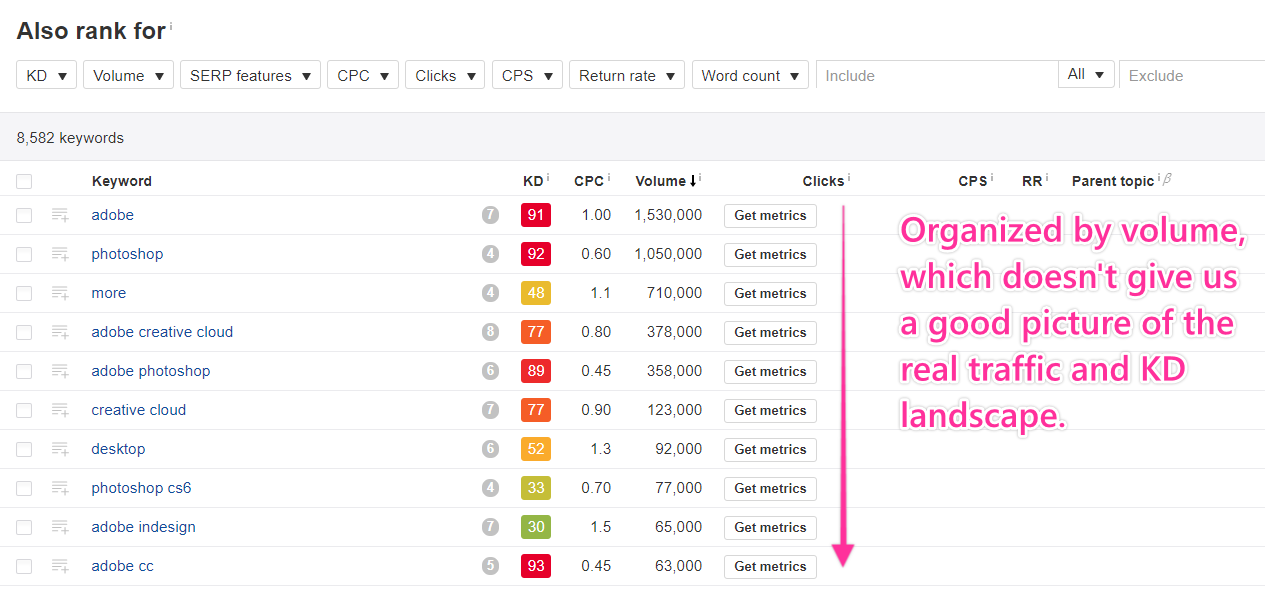Open the Return rate filter dropdown
The height and width of the screenshot is (589, 1265).
627,75
